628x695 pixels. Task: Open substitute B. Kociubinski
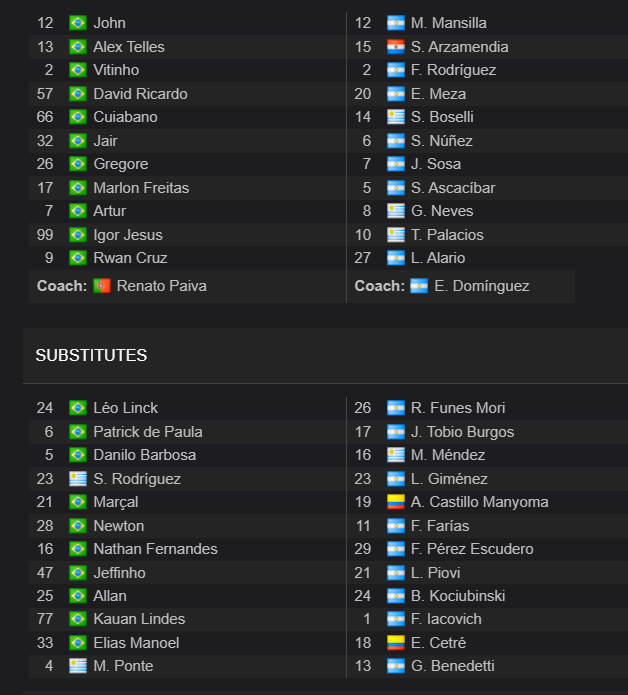(x=458, y=596)
